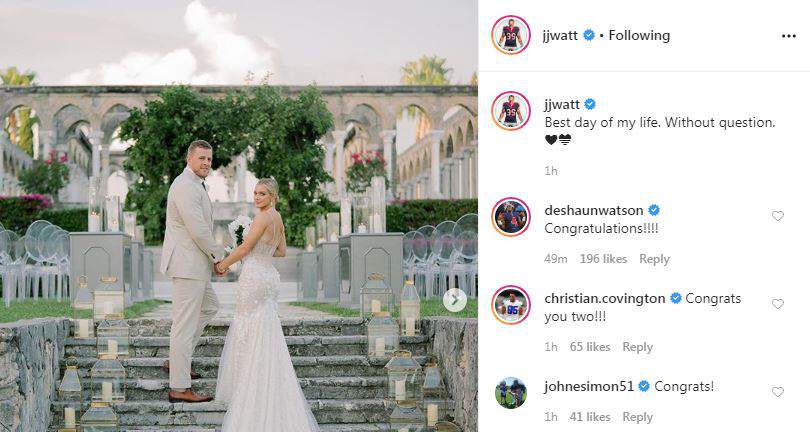The height and width of the screenshot is (432, 810).
Task: Reply to deshaunwatson's comment
Action: [x=654, y=259]
